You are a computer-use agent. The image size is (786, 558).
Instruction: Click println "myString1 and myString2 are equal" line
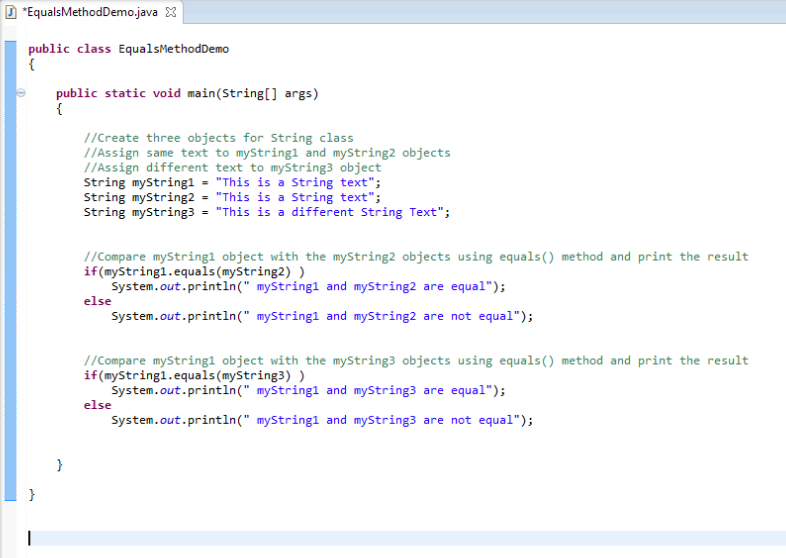308,287
